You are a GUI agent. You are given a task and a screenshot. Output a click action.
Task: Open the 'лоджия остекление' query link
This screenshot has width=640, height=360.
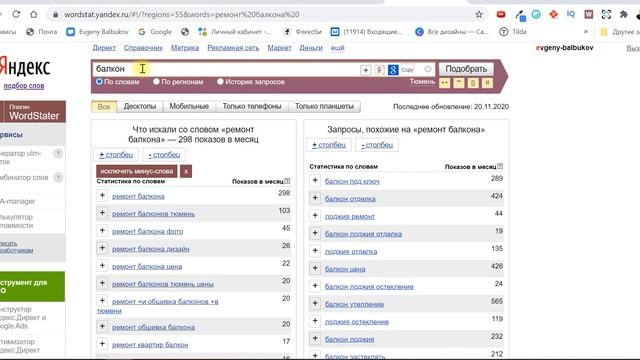coord(357,322)
